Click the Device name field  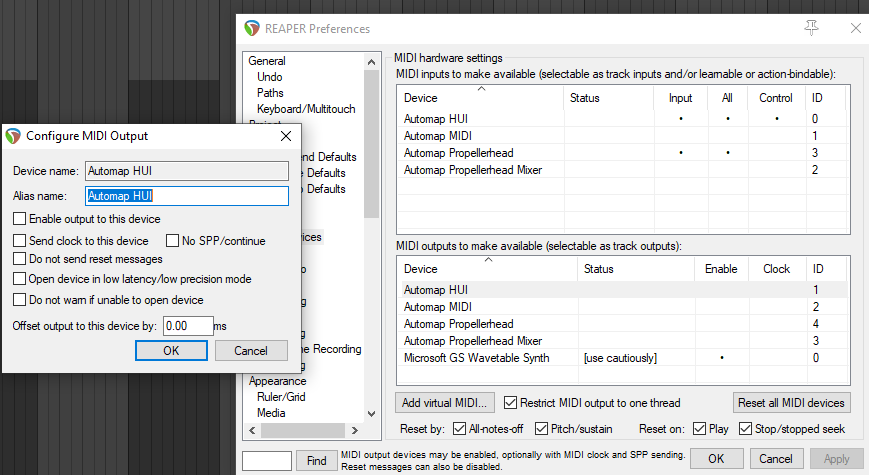coord(187,171)
